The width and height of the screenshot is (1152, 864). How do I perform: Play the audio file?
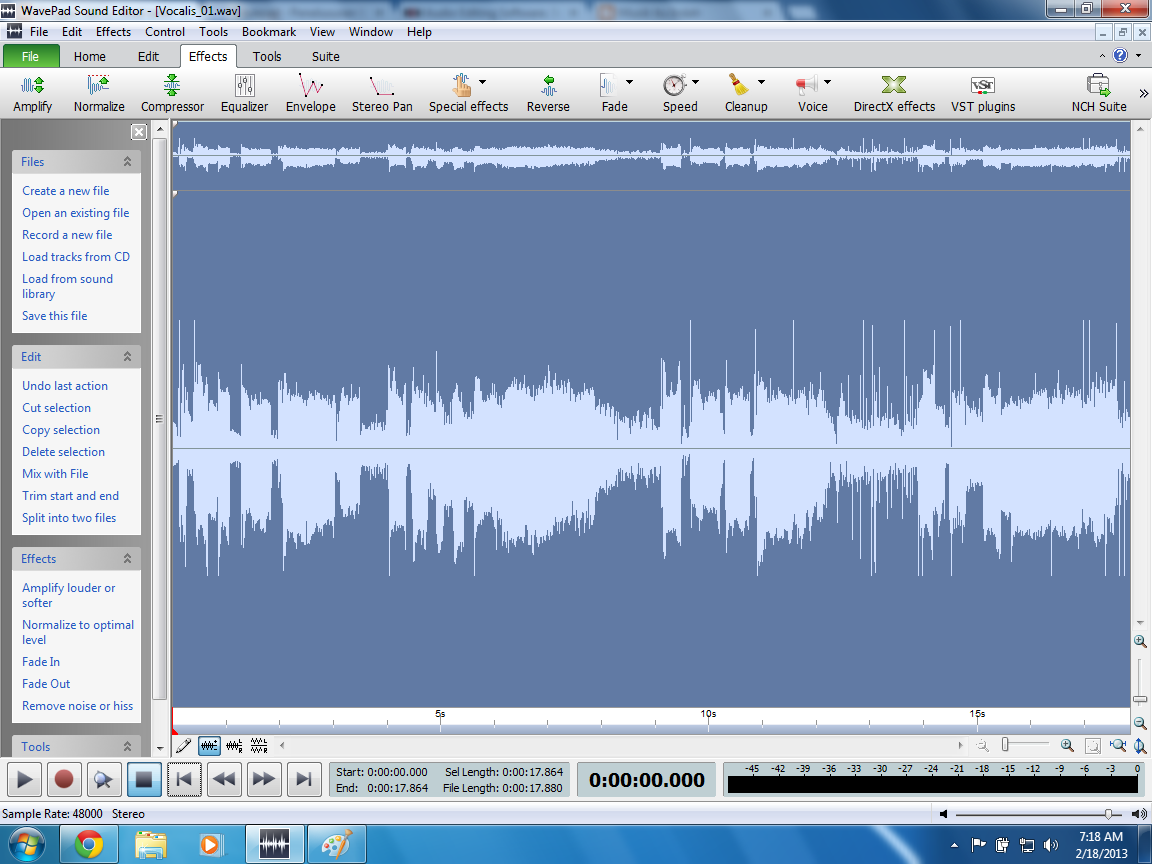24,780
